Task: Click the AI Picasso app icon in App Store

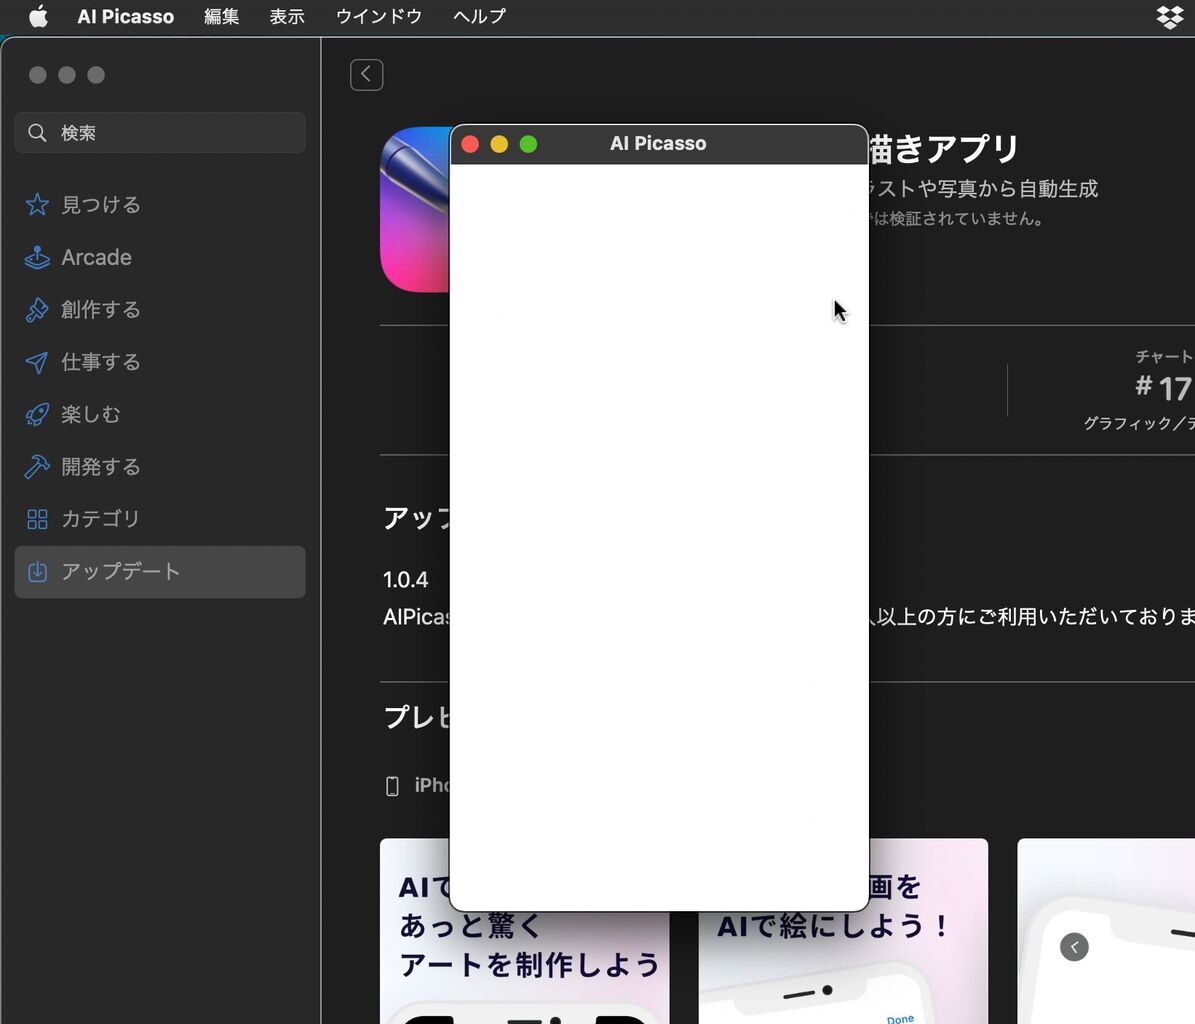Action: [415, 210]
